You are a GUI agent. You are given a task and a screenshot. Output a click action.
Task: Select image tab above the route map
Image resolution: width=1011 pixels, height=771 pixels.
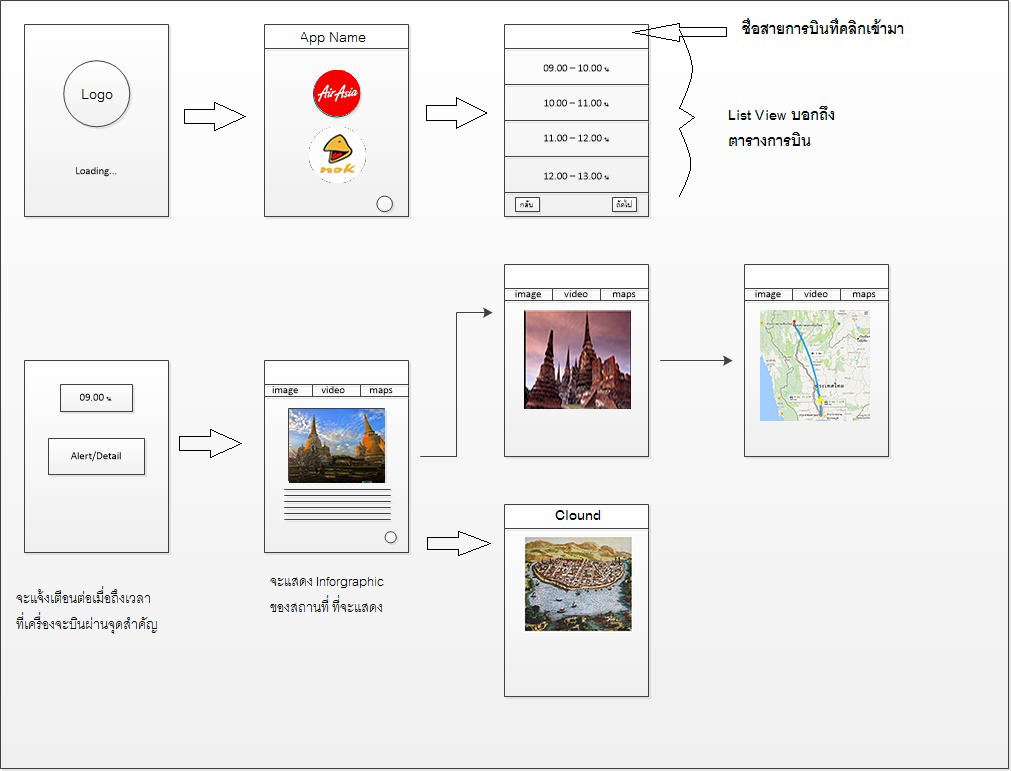pyautogui.click(x=768, y=294)
